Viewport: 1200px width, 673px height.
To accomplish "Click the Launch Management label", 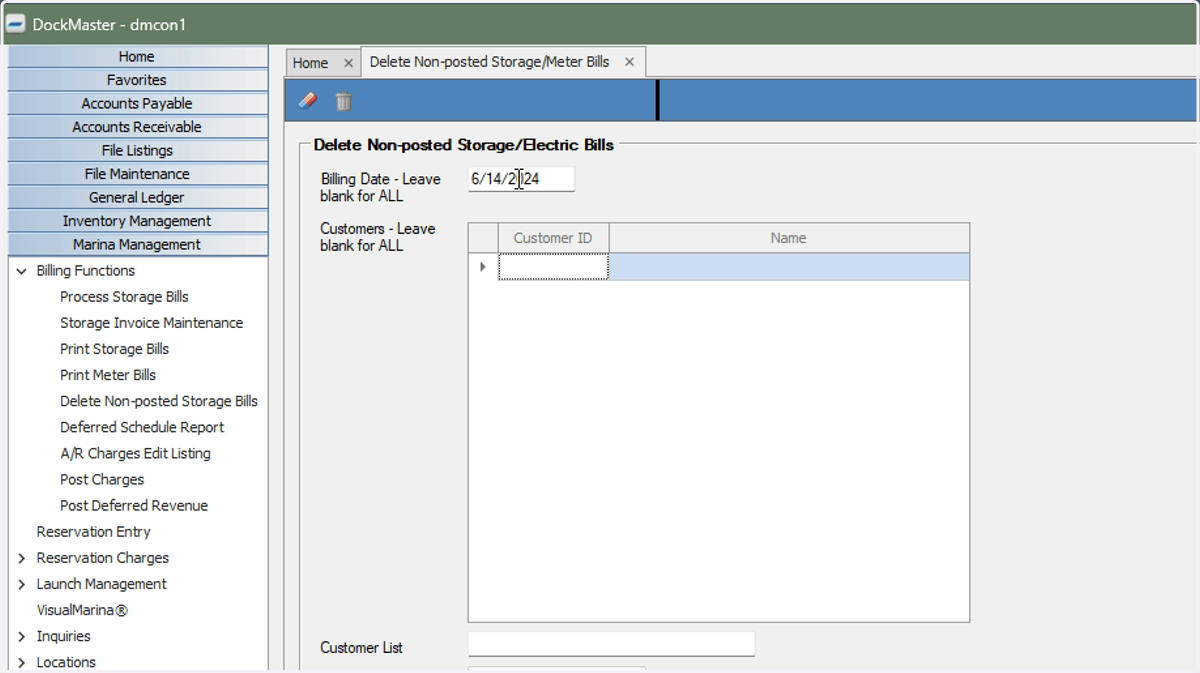I will 102,584.
